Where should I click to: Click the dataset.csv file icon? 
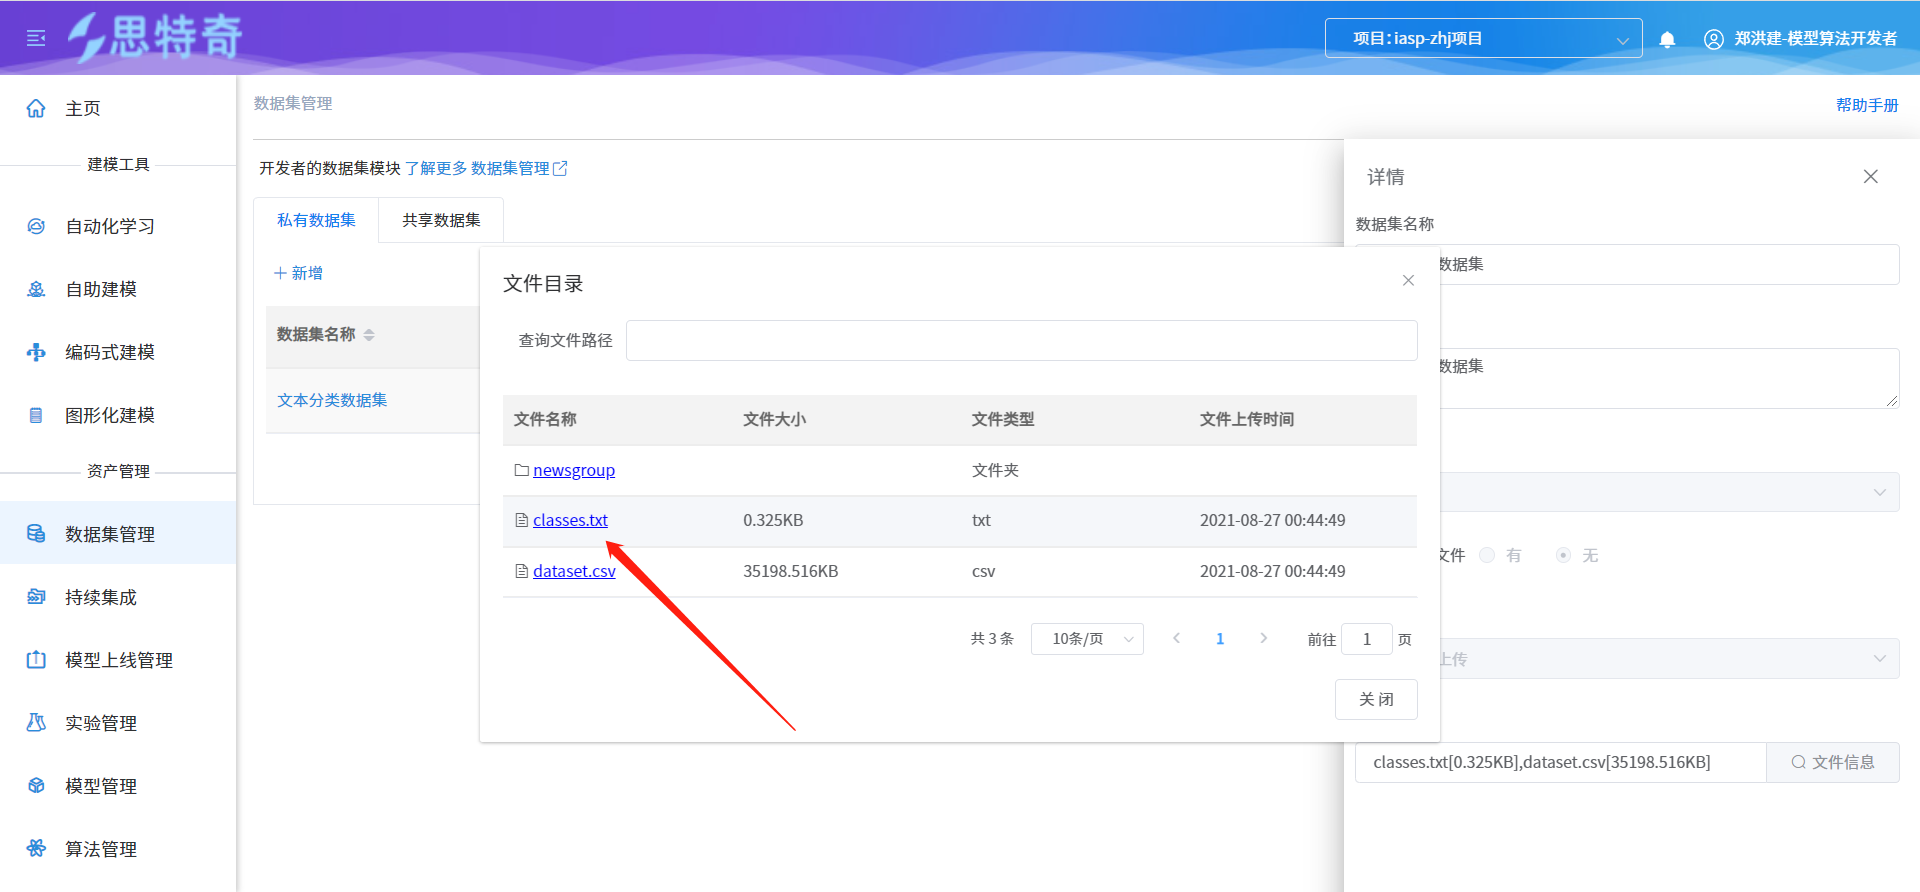click(x=521, y=571)
